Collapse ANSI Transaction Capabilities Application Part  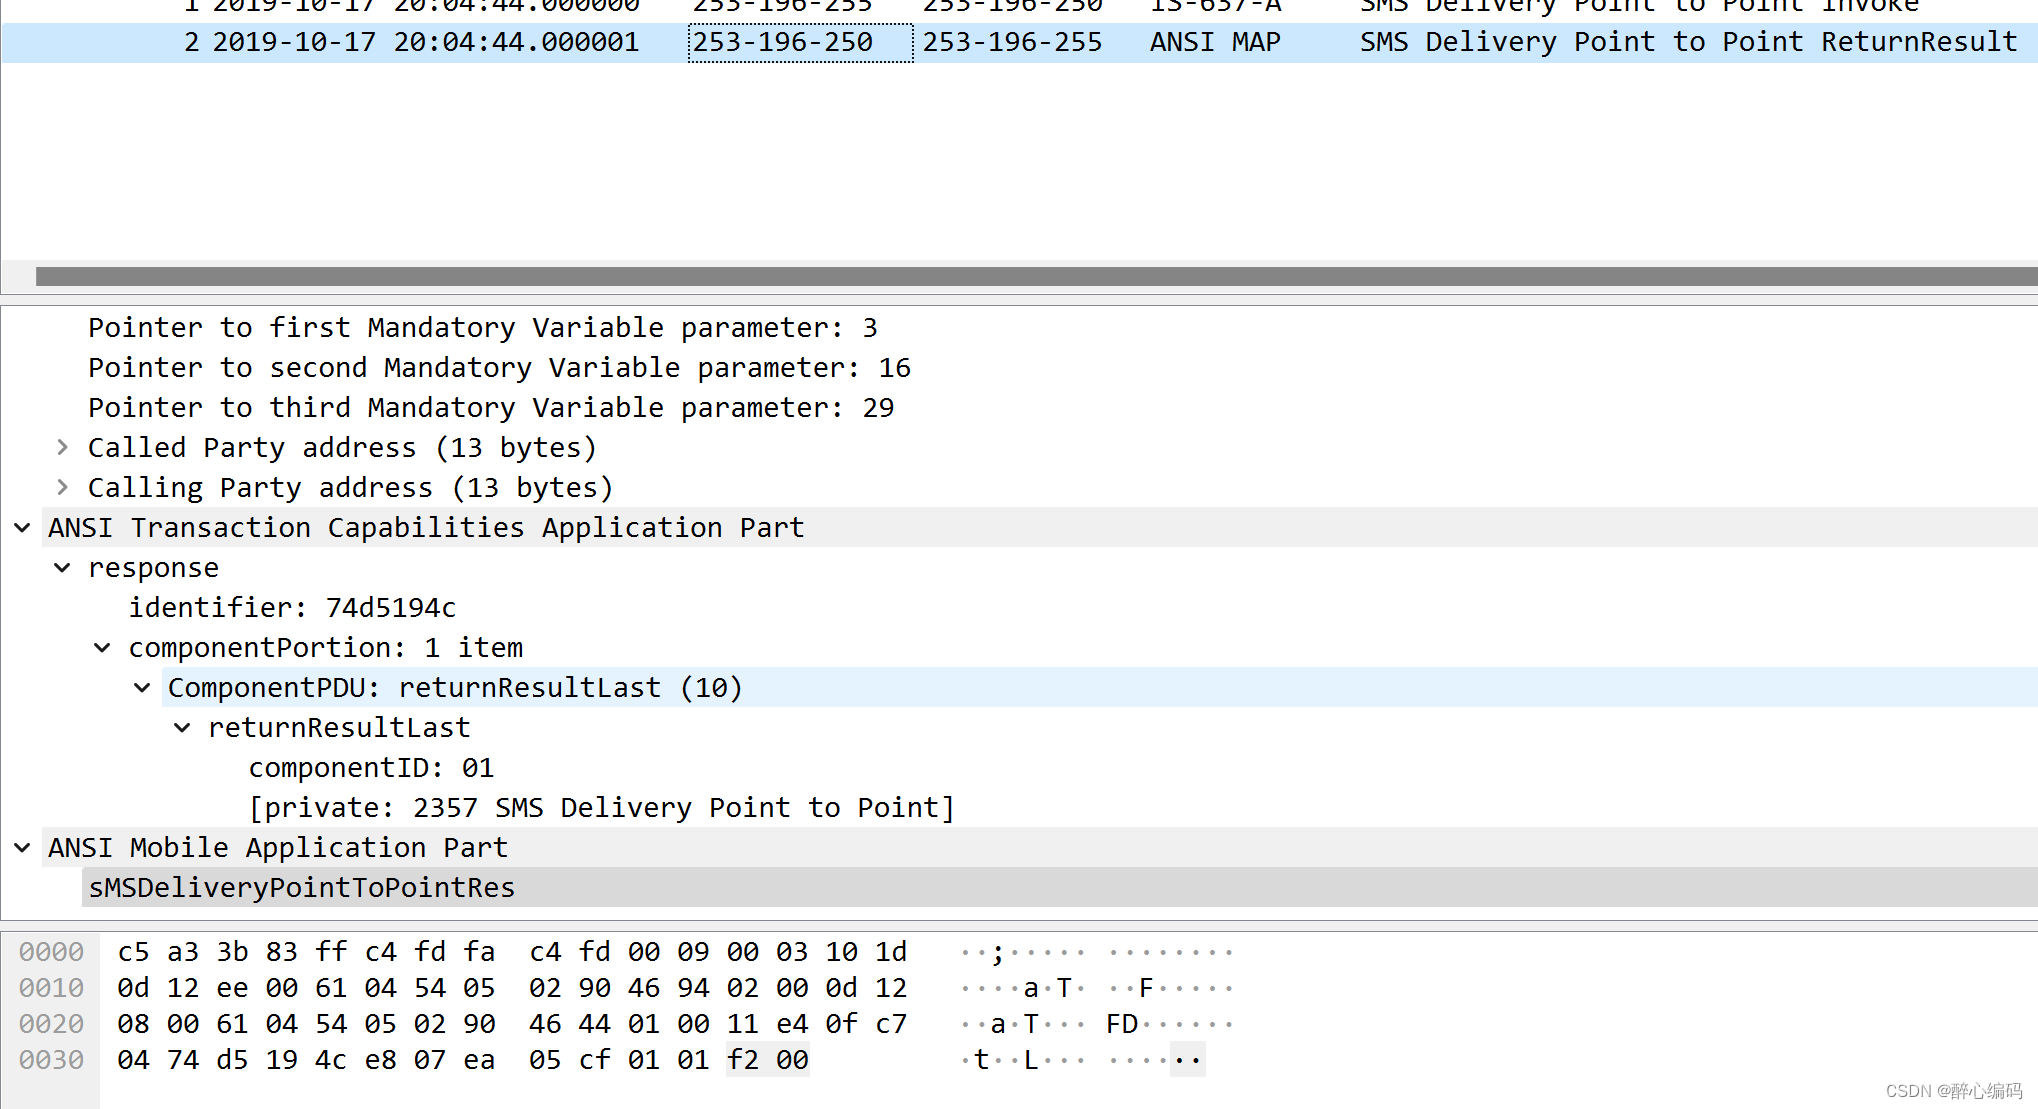pyautogui.click(x=22, y=527)
